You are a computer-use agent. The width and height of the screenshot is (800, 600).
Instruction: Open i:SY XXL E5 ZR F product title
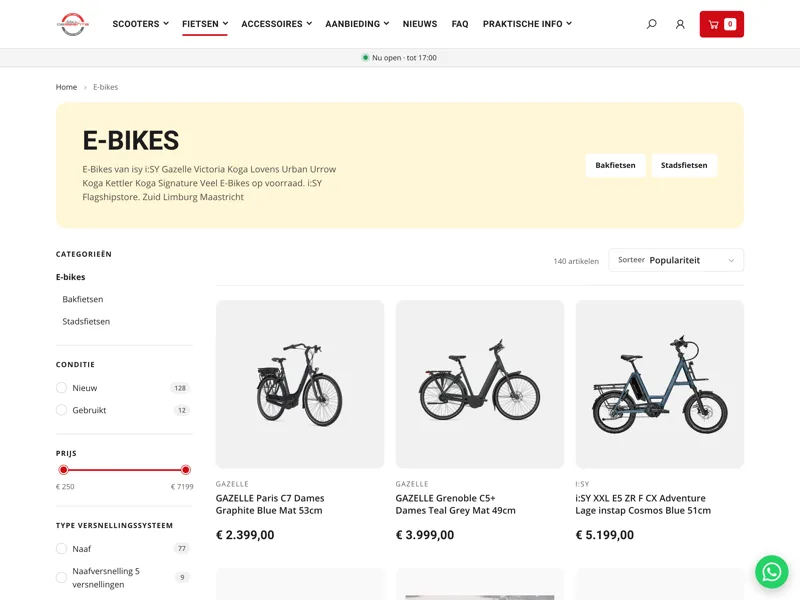[x=643, y=504]
